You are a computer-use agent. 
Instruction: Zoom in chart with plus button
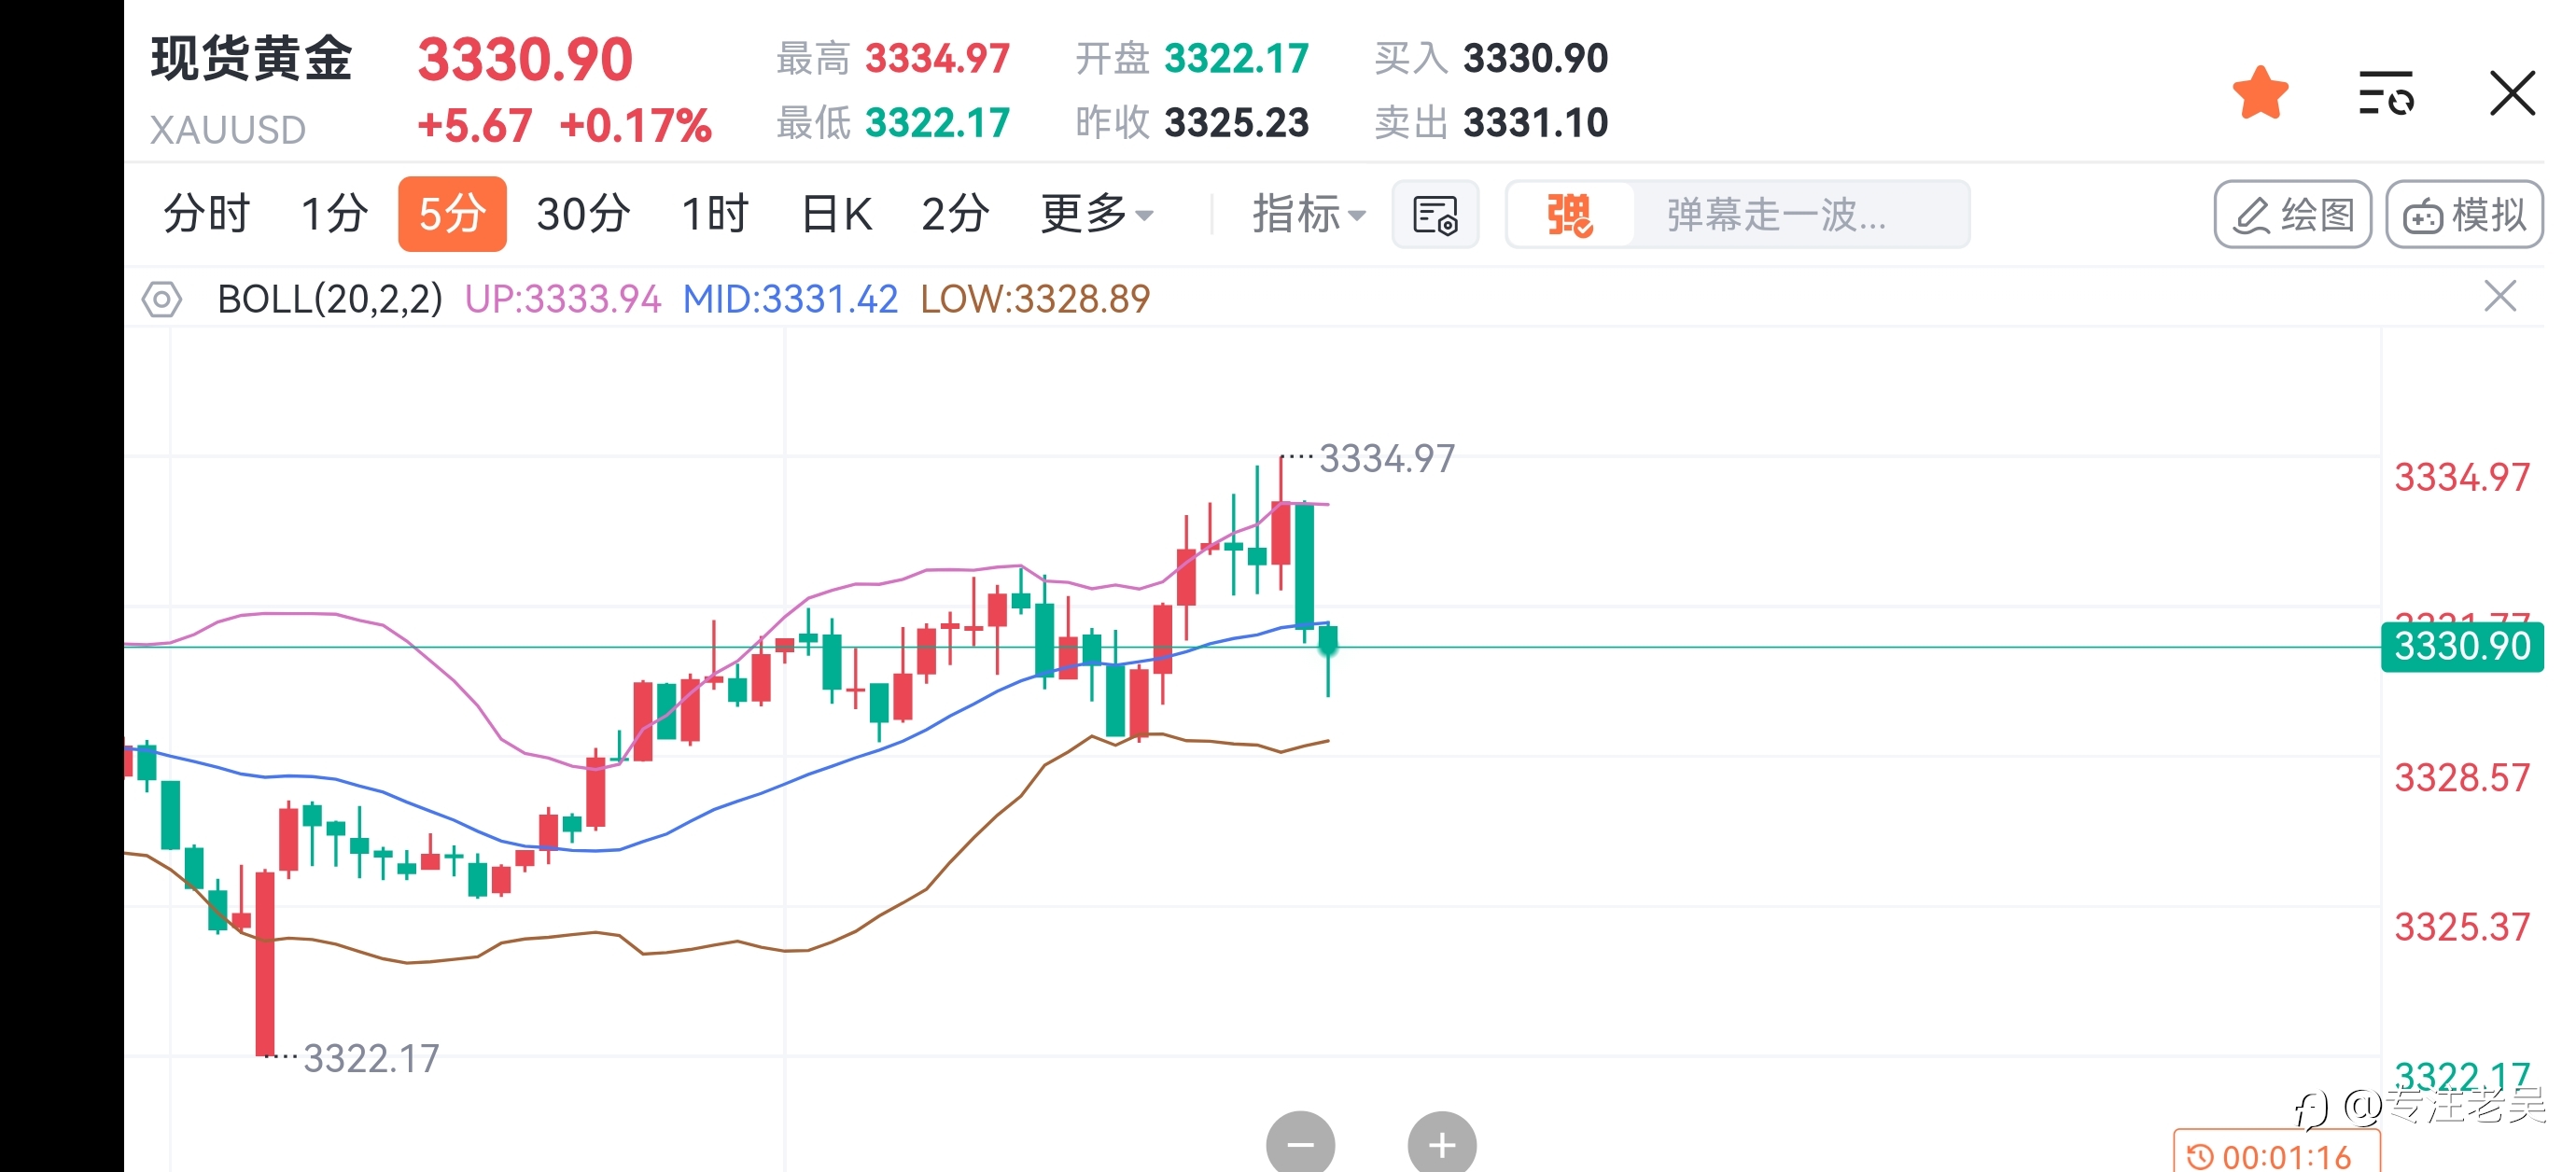pyautogui.click(x=1442, y=1143)
